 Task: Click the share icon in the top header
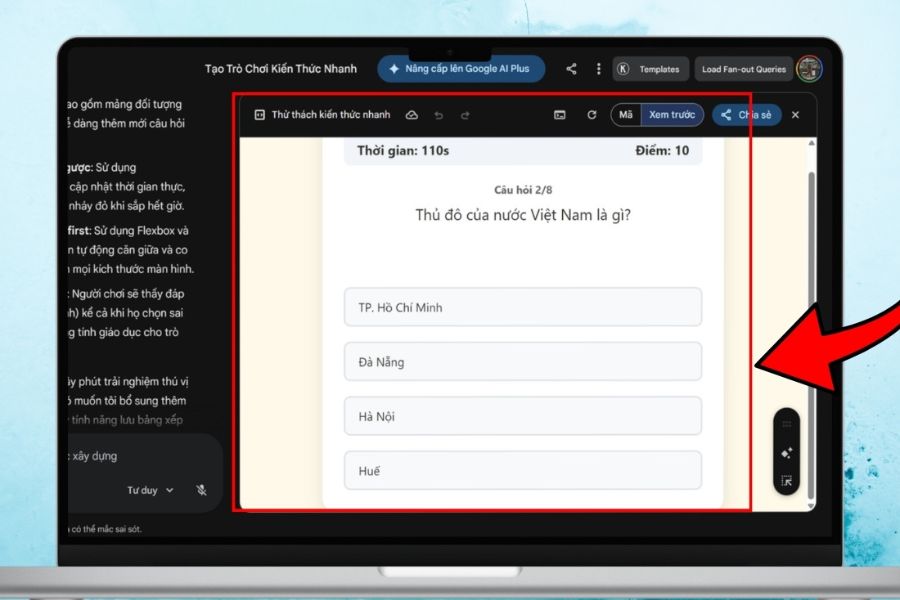click(x=571, y=69)
